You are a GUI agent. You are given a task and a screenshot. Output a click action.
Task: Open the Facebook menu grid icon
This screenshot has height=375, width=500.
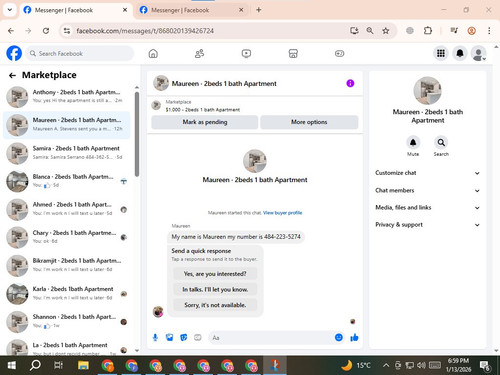441,53
